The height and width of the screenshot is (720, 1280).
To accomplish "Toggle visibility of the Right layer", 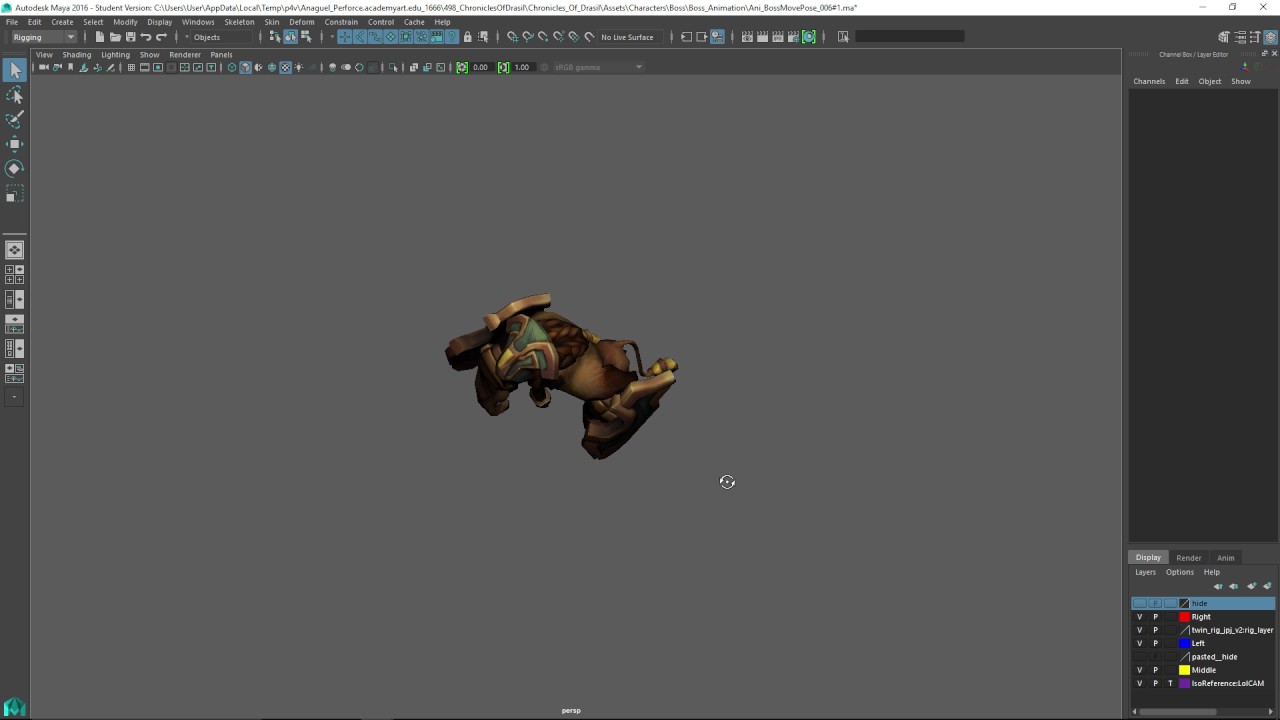I will (x=1139, y=617).
